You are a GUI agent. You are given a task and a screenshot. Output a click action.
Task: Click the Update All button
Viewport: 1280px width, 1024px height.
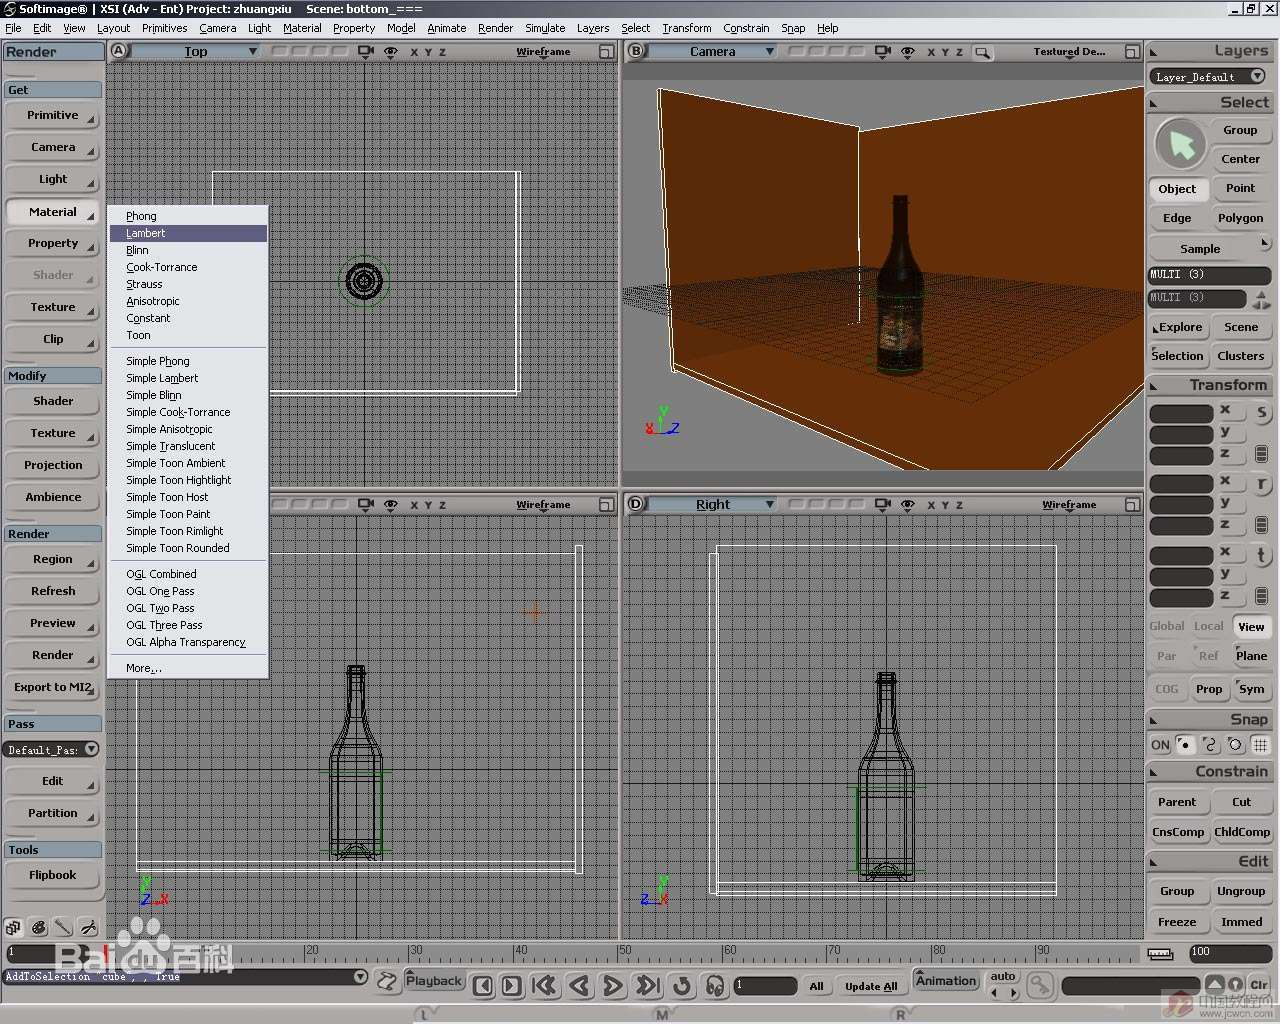click(870, 986)
